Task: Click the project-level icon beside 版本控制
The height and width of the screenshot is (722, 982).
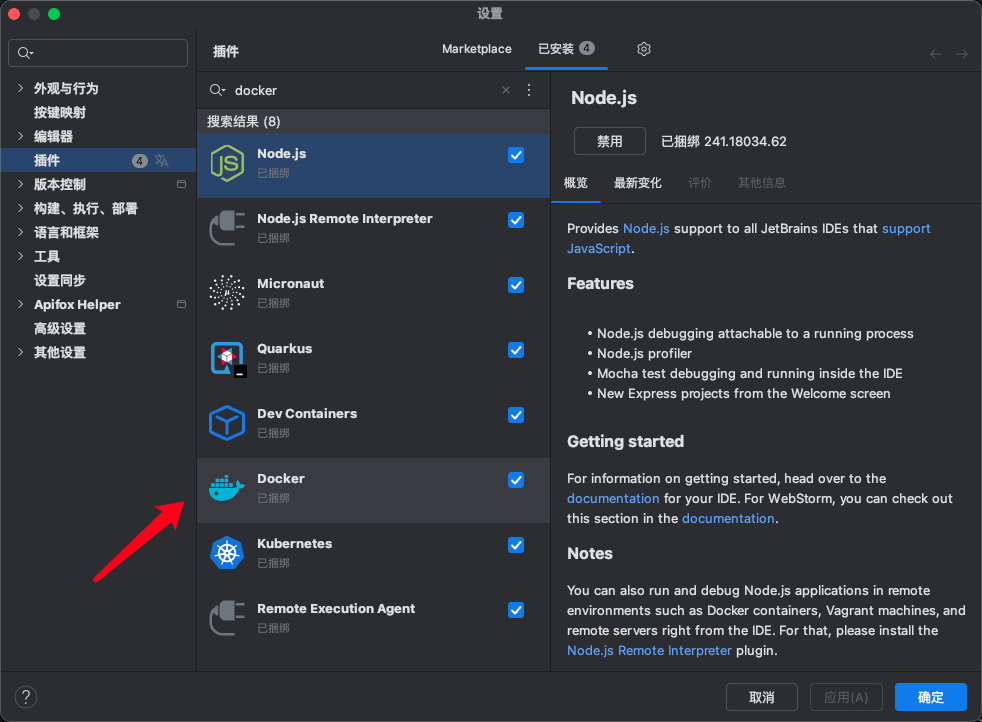Action: 182,184
